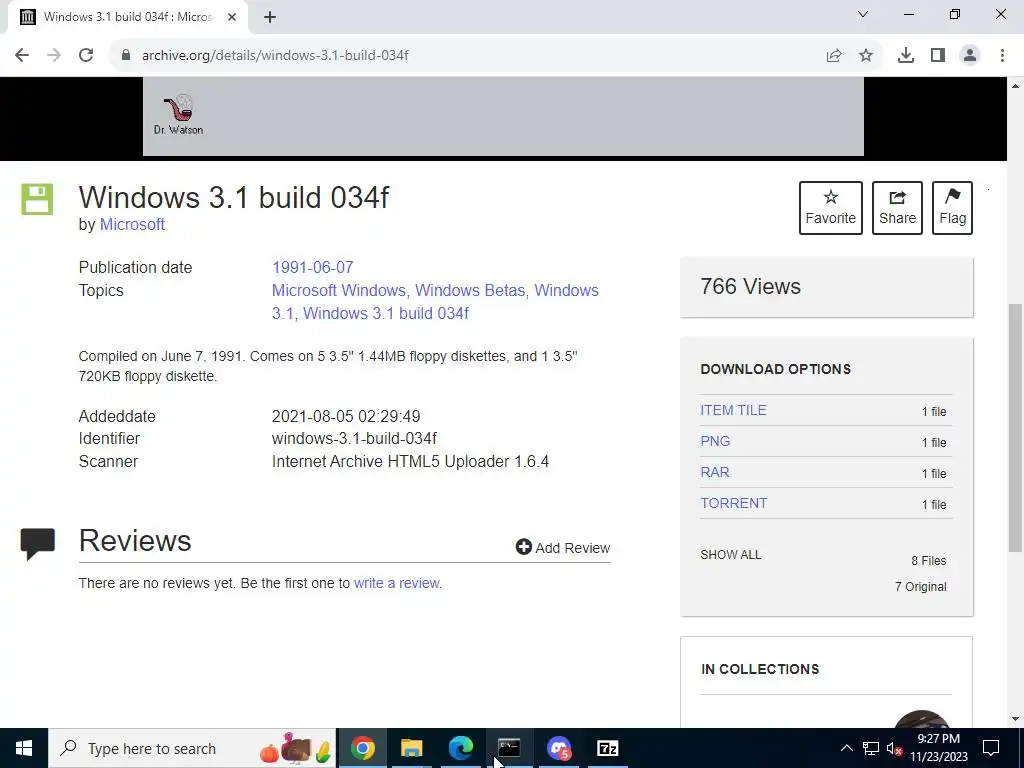Open the command prompt taskbar icon

click(x=509, y=748)
